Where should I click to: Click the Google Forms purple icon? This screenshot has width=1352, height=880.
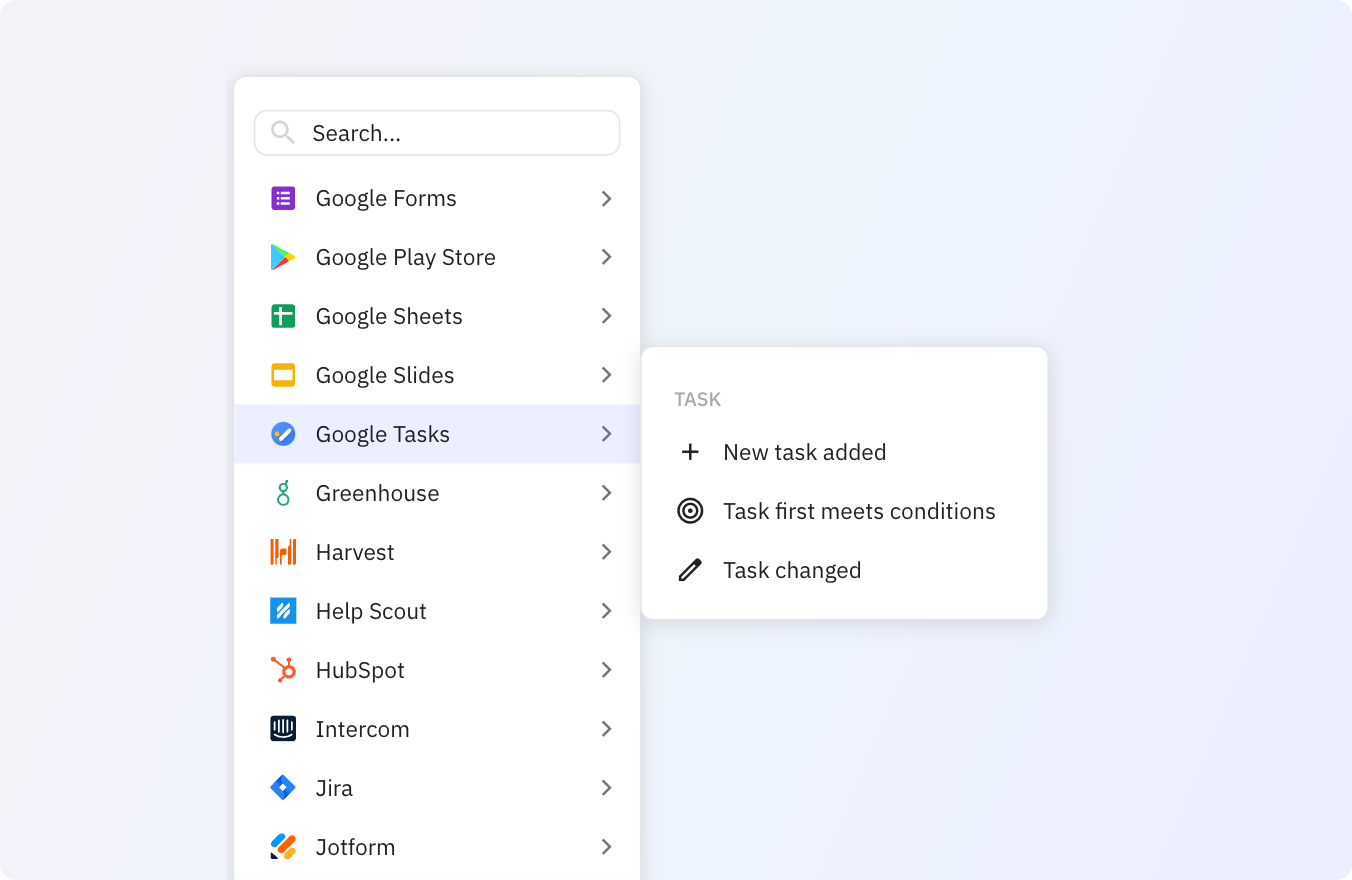coord(283,198)
